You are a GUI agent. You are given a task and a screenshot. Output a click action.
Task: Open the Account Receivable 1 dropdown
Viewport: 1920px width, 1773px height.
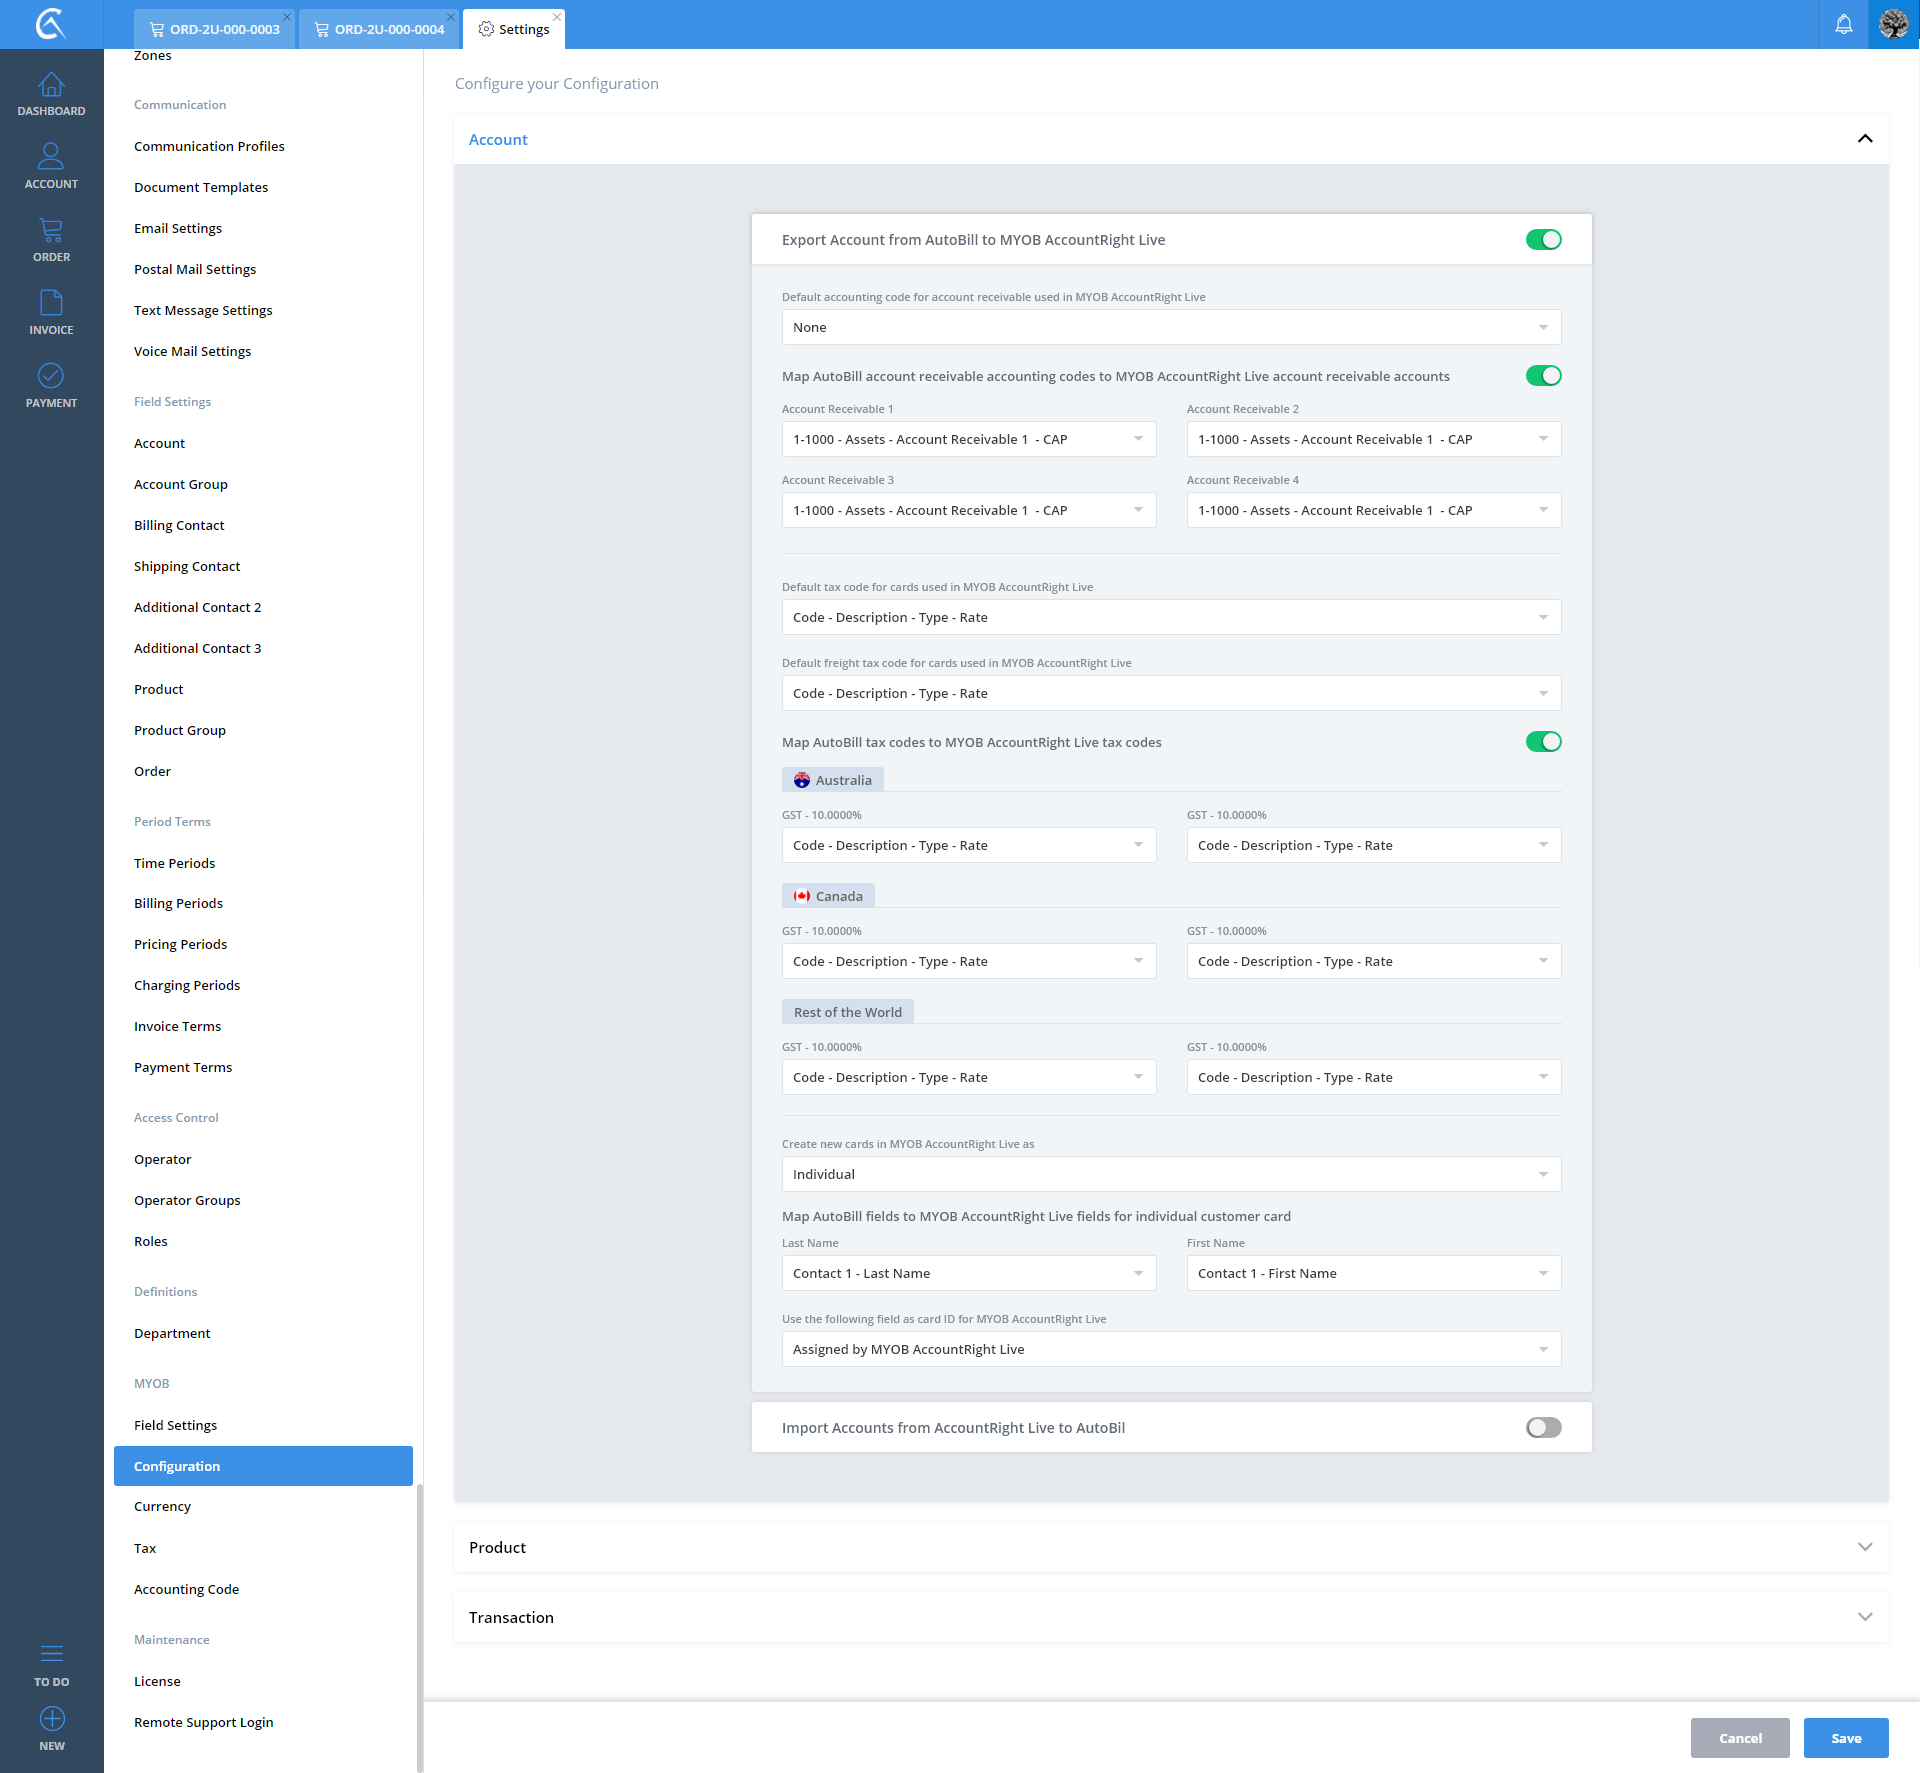point(968,440)
